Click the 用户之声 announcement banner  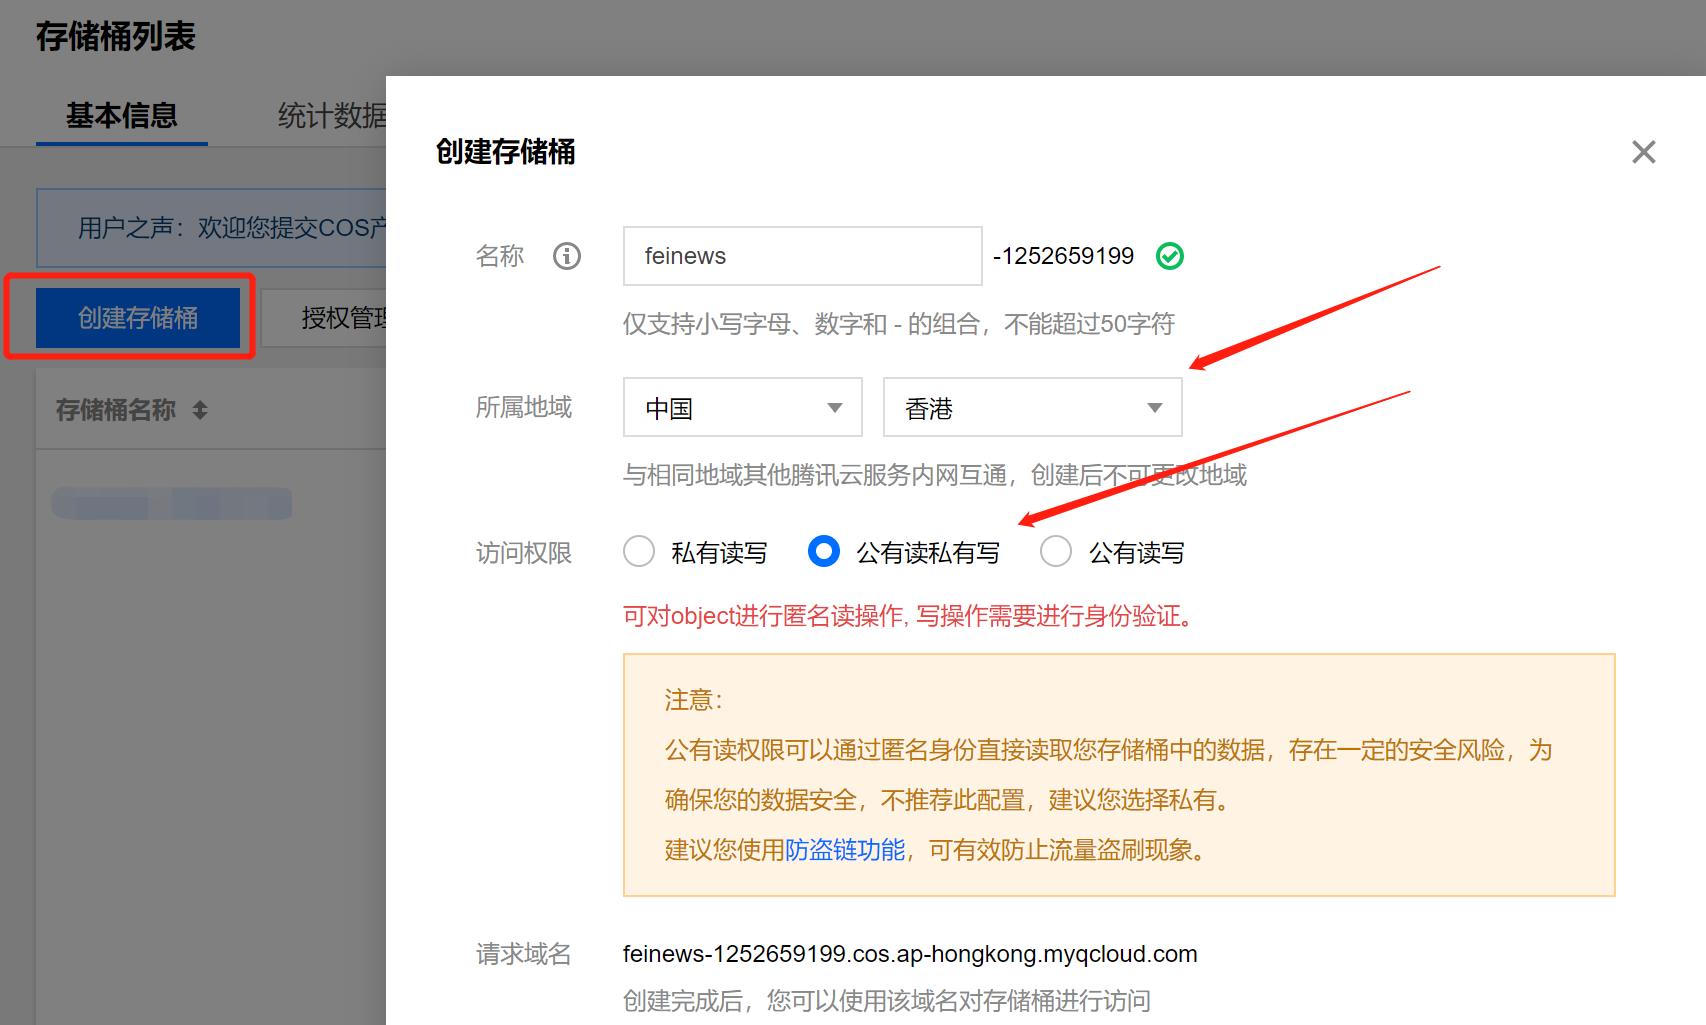point(212,228)
